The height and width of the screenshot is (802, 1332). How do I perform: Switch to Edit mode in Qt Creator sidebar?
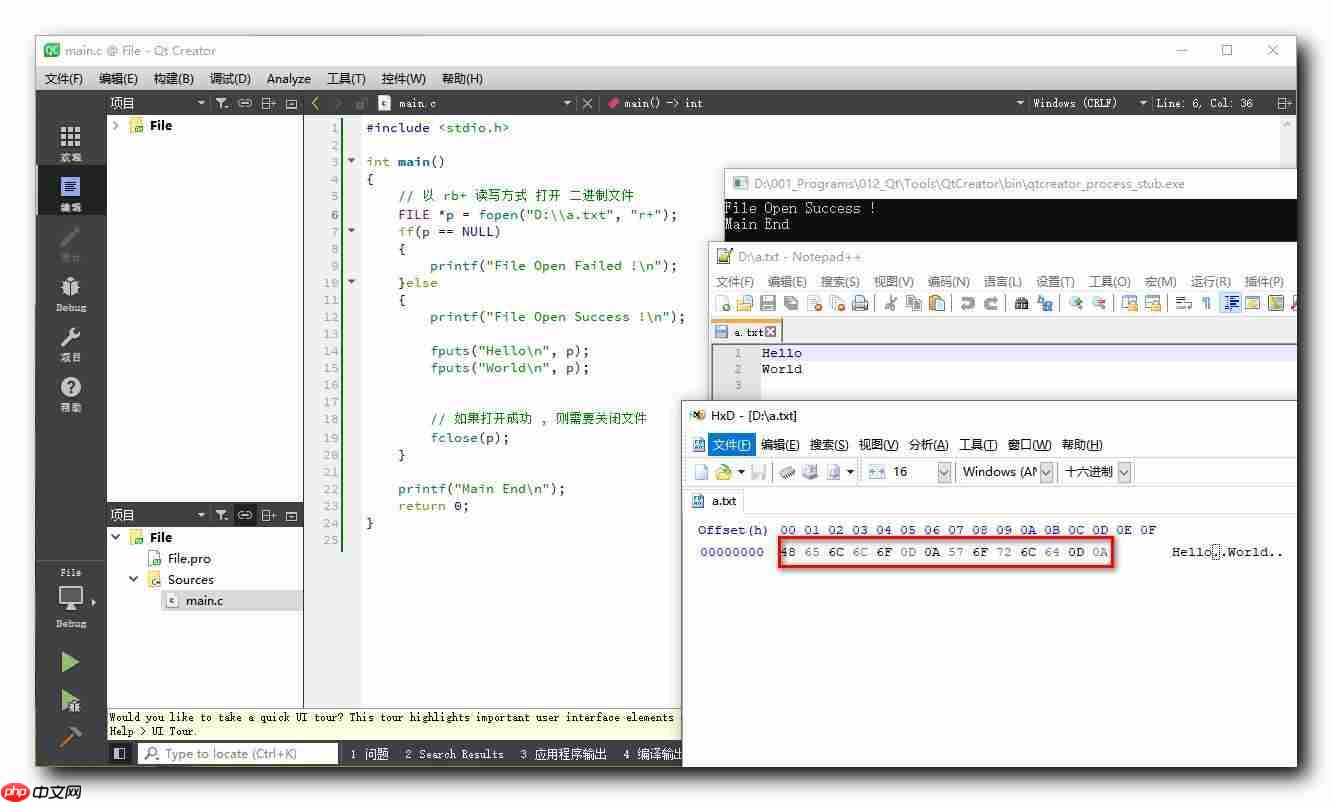click(70, 192)
